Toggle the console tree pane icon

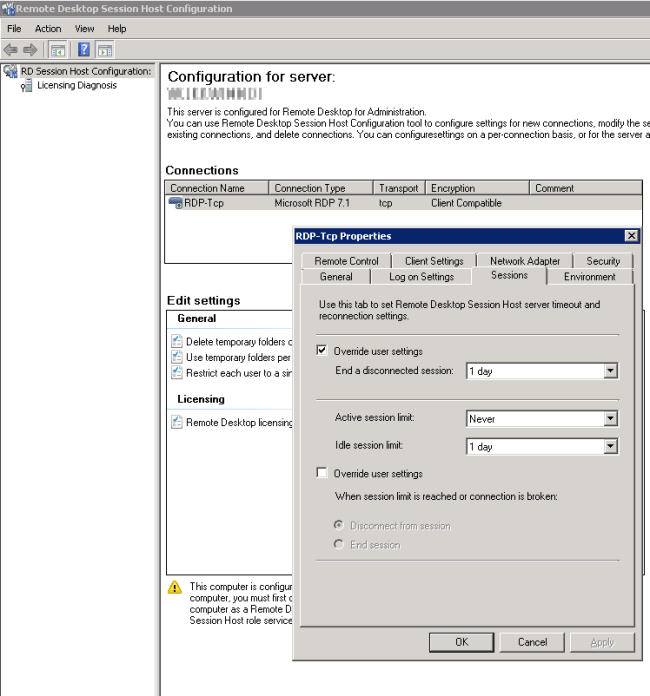[58, 50]
